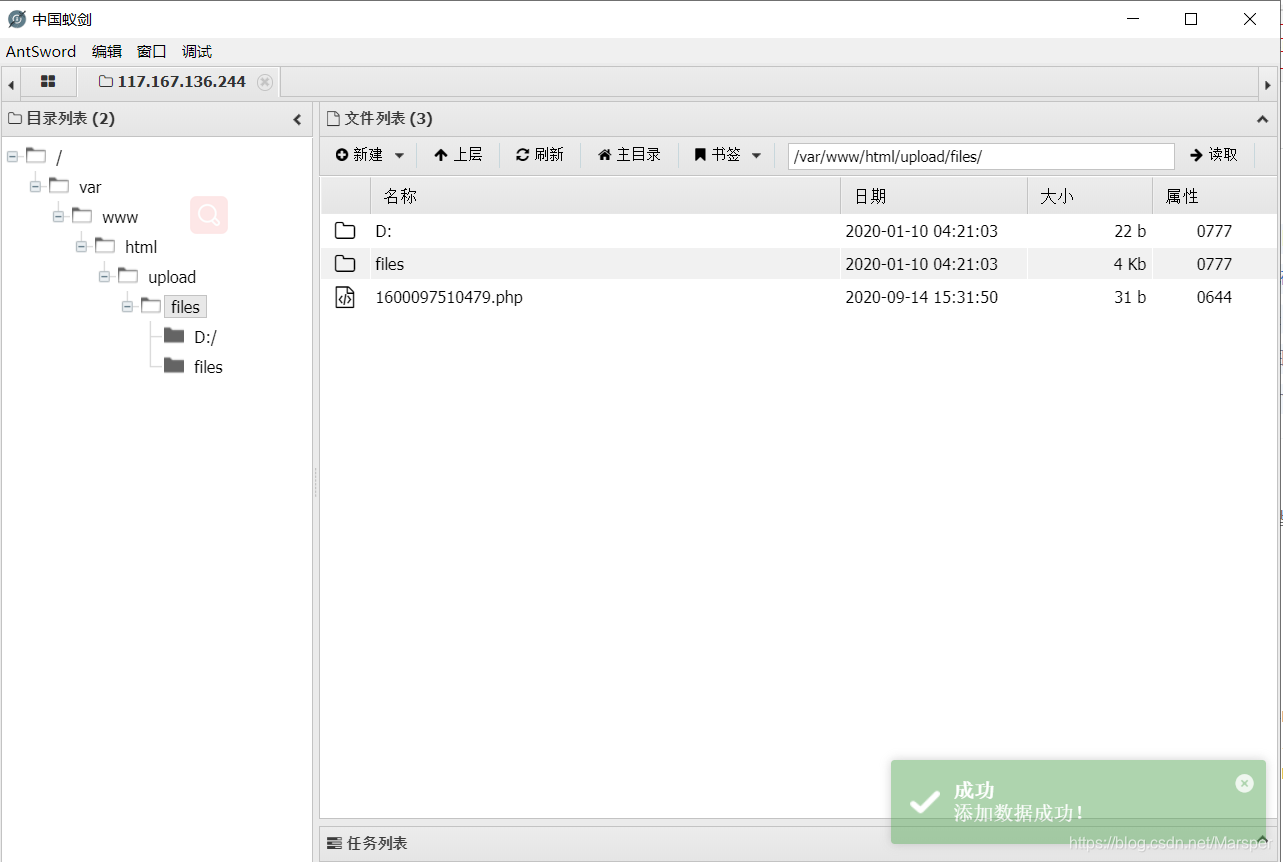
Task: Go up with the 上层 button
Action: click(x=458, y=155)
